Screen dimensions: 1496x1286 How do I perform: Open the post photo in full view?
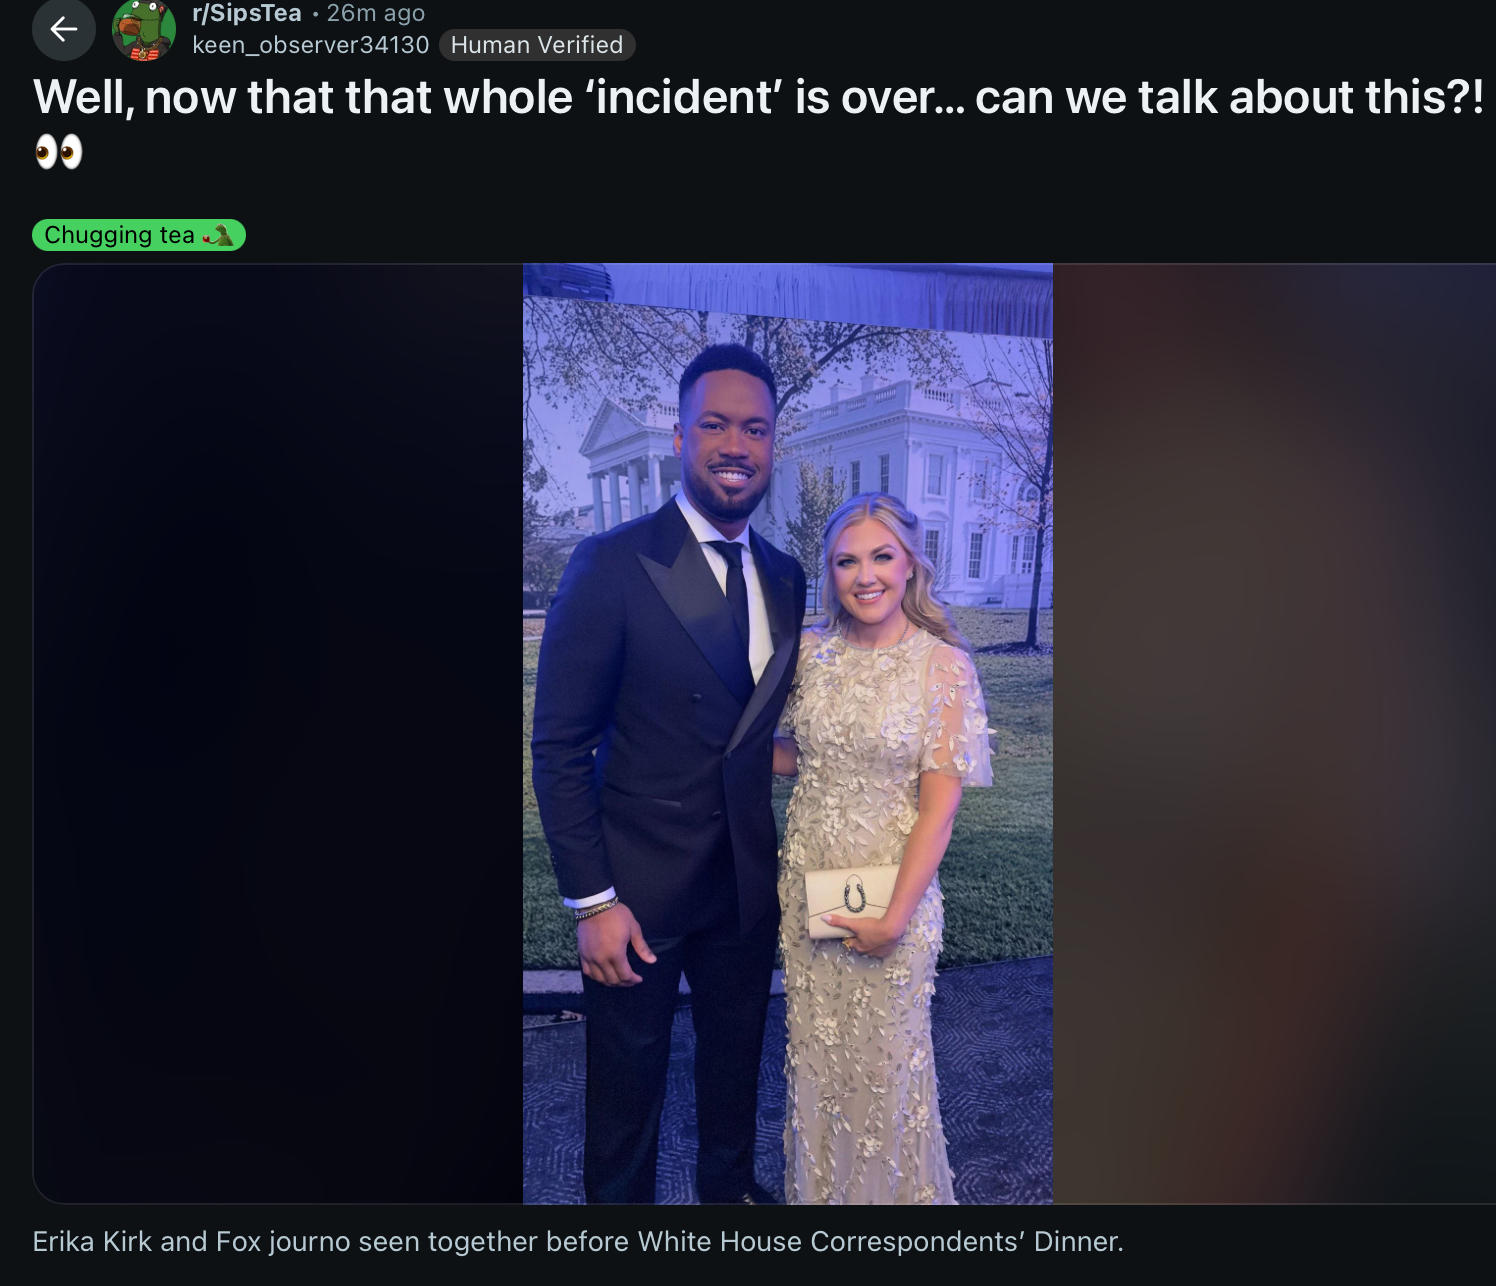(x=788, y=733)
